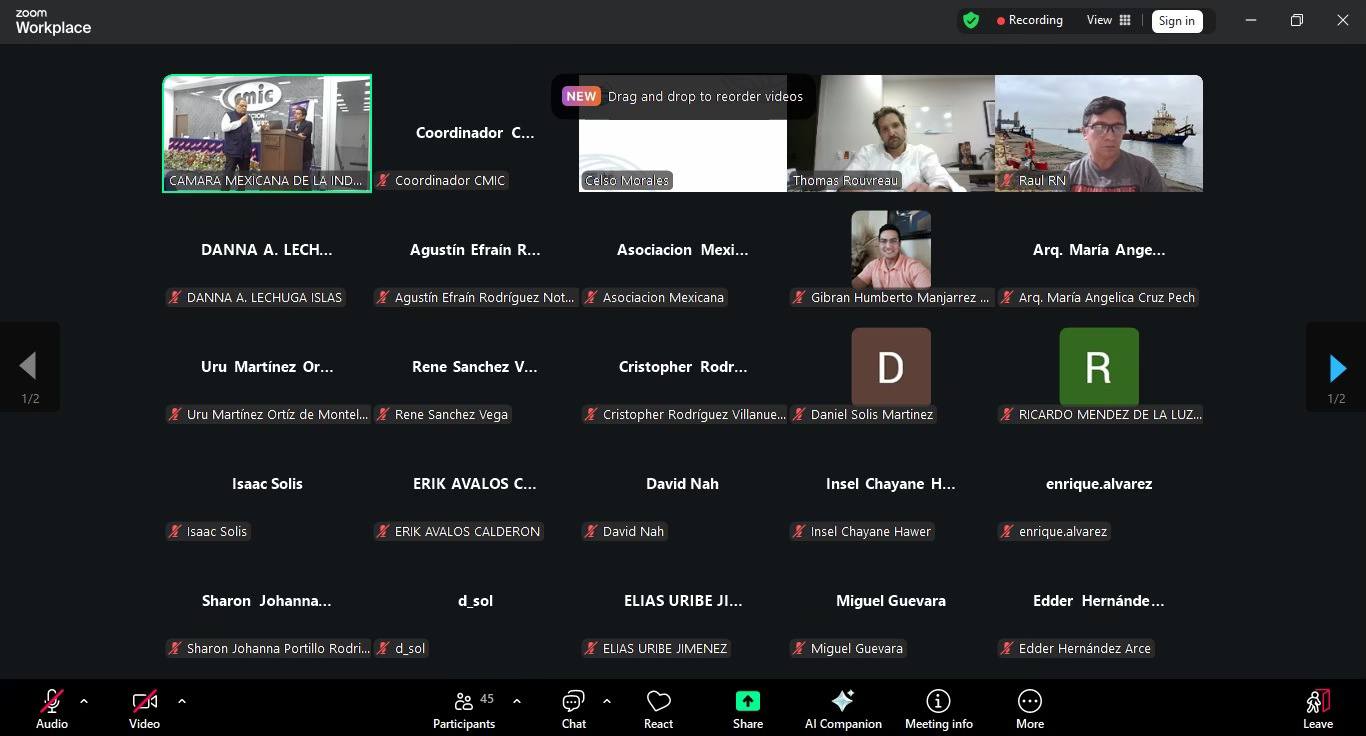Screen dimensions: 1366x736
Task: Unmute the microphone with the Audio button
Action: 52,708
